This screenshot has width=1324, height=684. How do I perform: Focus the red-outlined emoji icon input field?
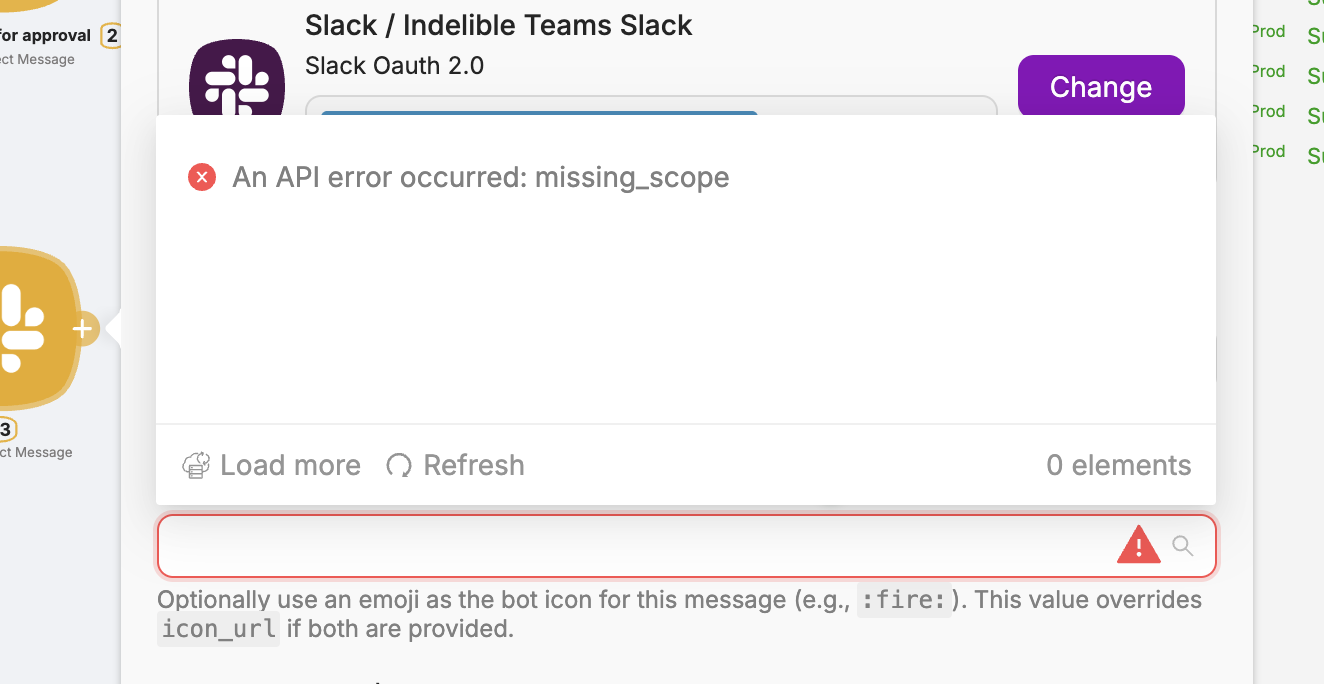tap(686, 546)
